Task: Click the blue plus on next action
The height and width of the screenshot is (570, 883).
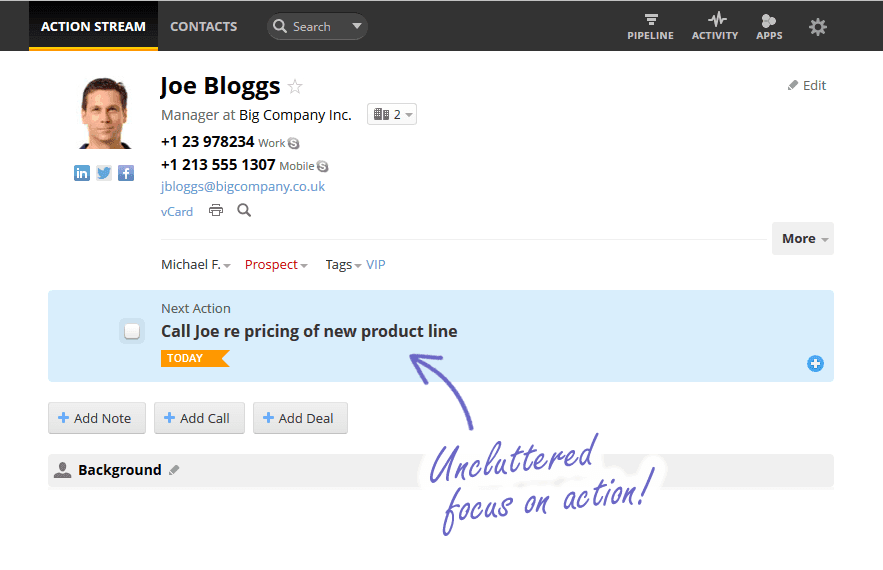Action: (815, 364)
